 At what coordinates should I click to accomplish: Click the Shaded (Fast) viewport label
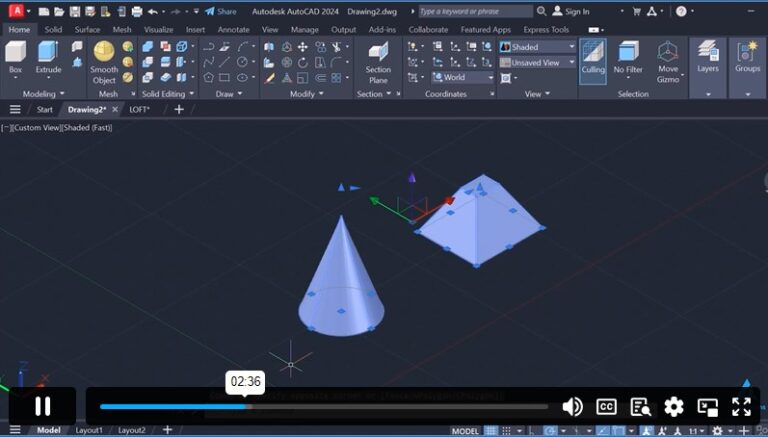(x=87, y=128)
